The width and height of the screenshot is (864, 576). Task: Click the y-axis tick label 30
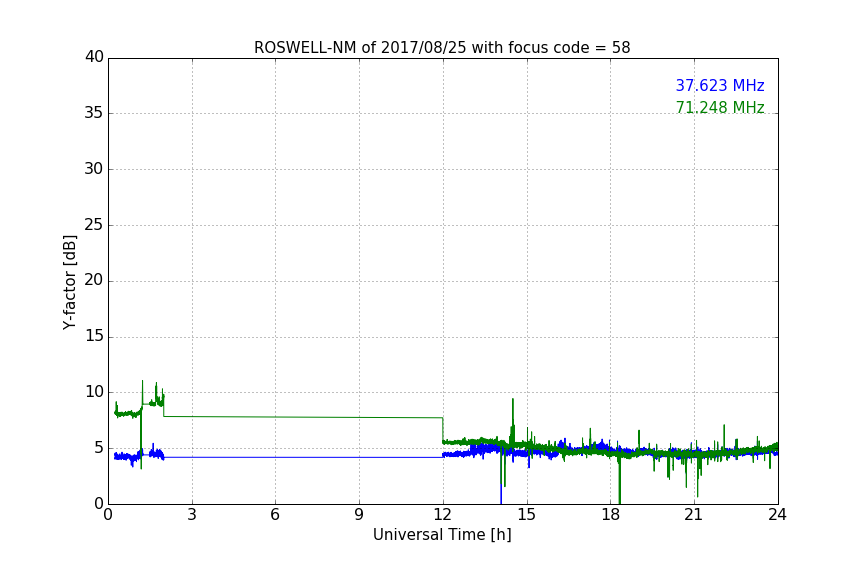point(94,169)
